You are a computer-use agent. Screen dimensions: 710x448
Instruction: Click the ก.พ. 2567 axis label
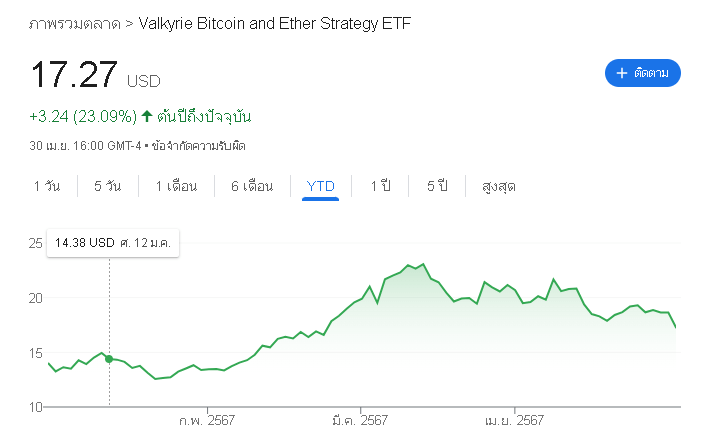click(207, 421)
